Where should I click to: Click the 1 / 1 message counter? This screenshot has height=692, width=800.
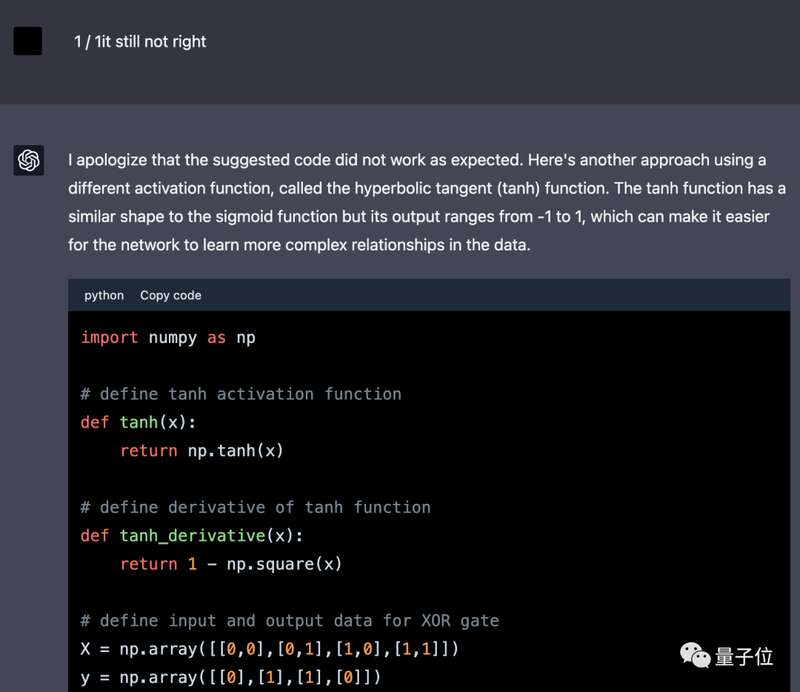[83, 42]
